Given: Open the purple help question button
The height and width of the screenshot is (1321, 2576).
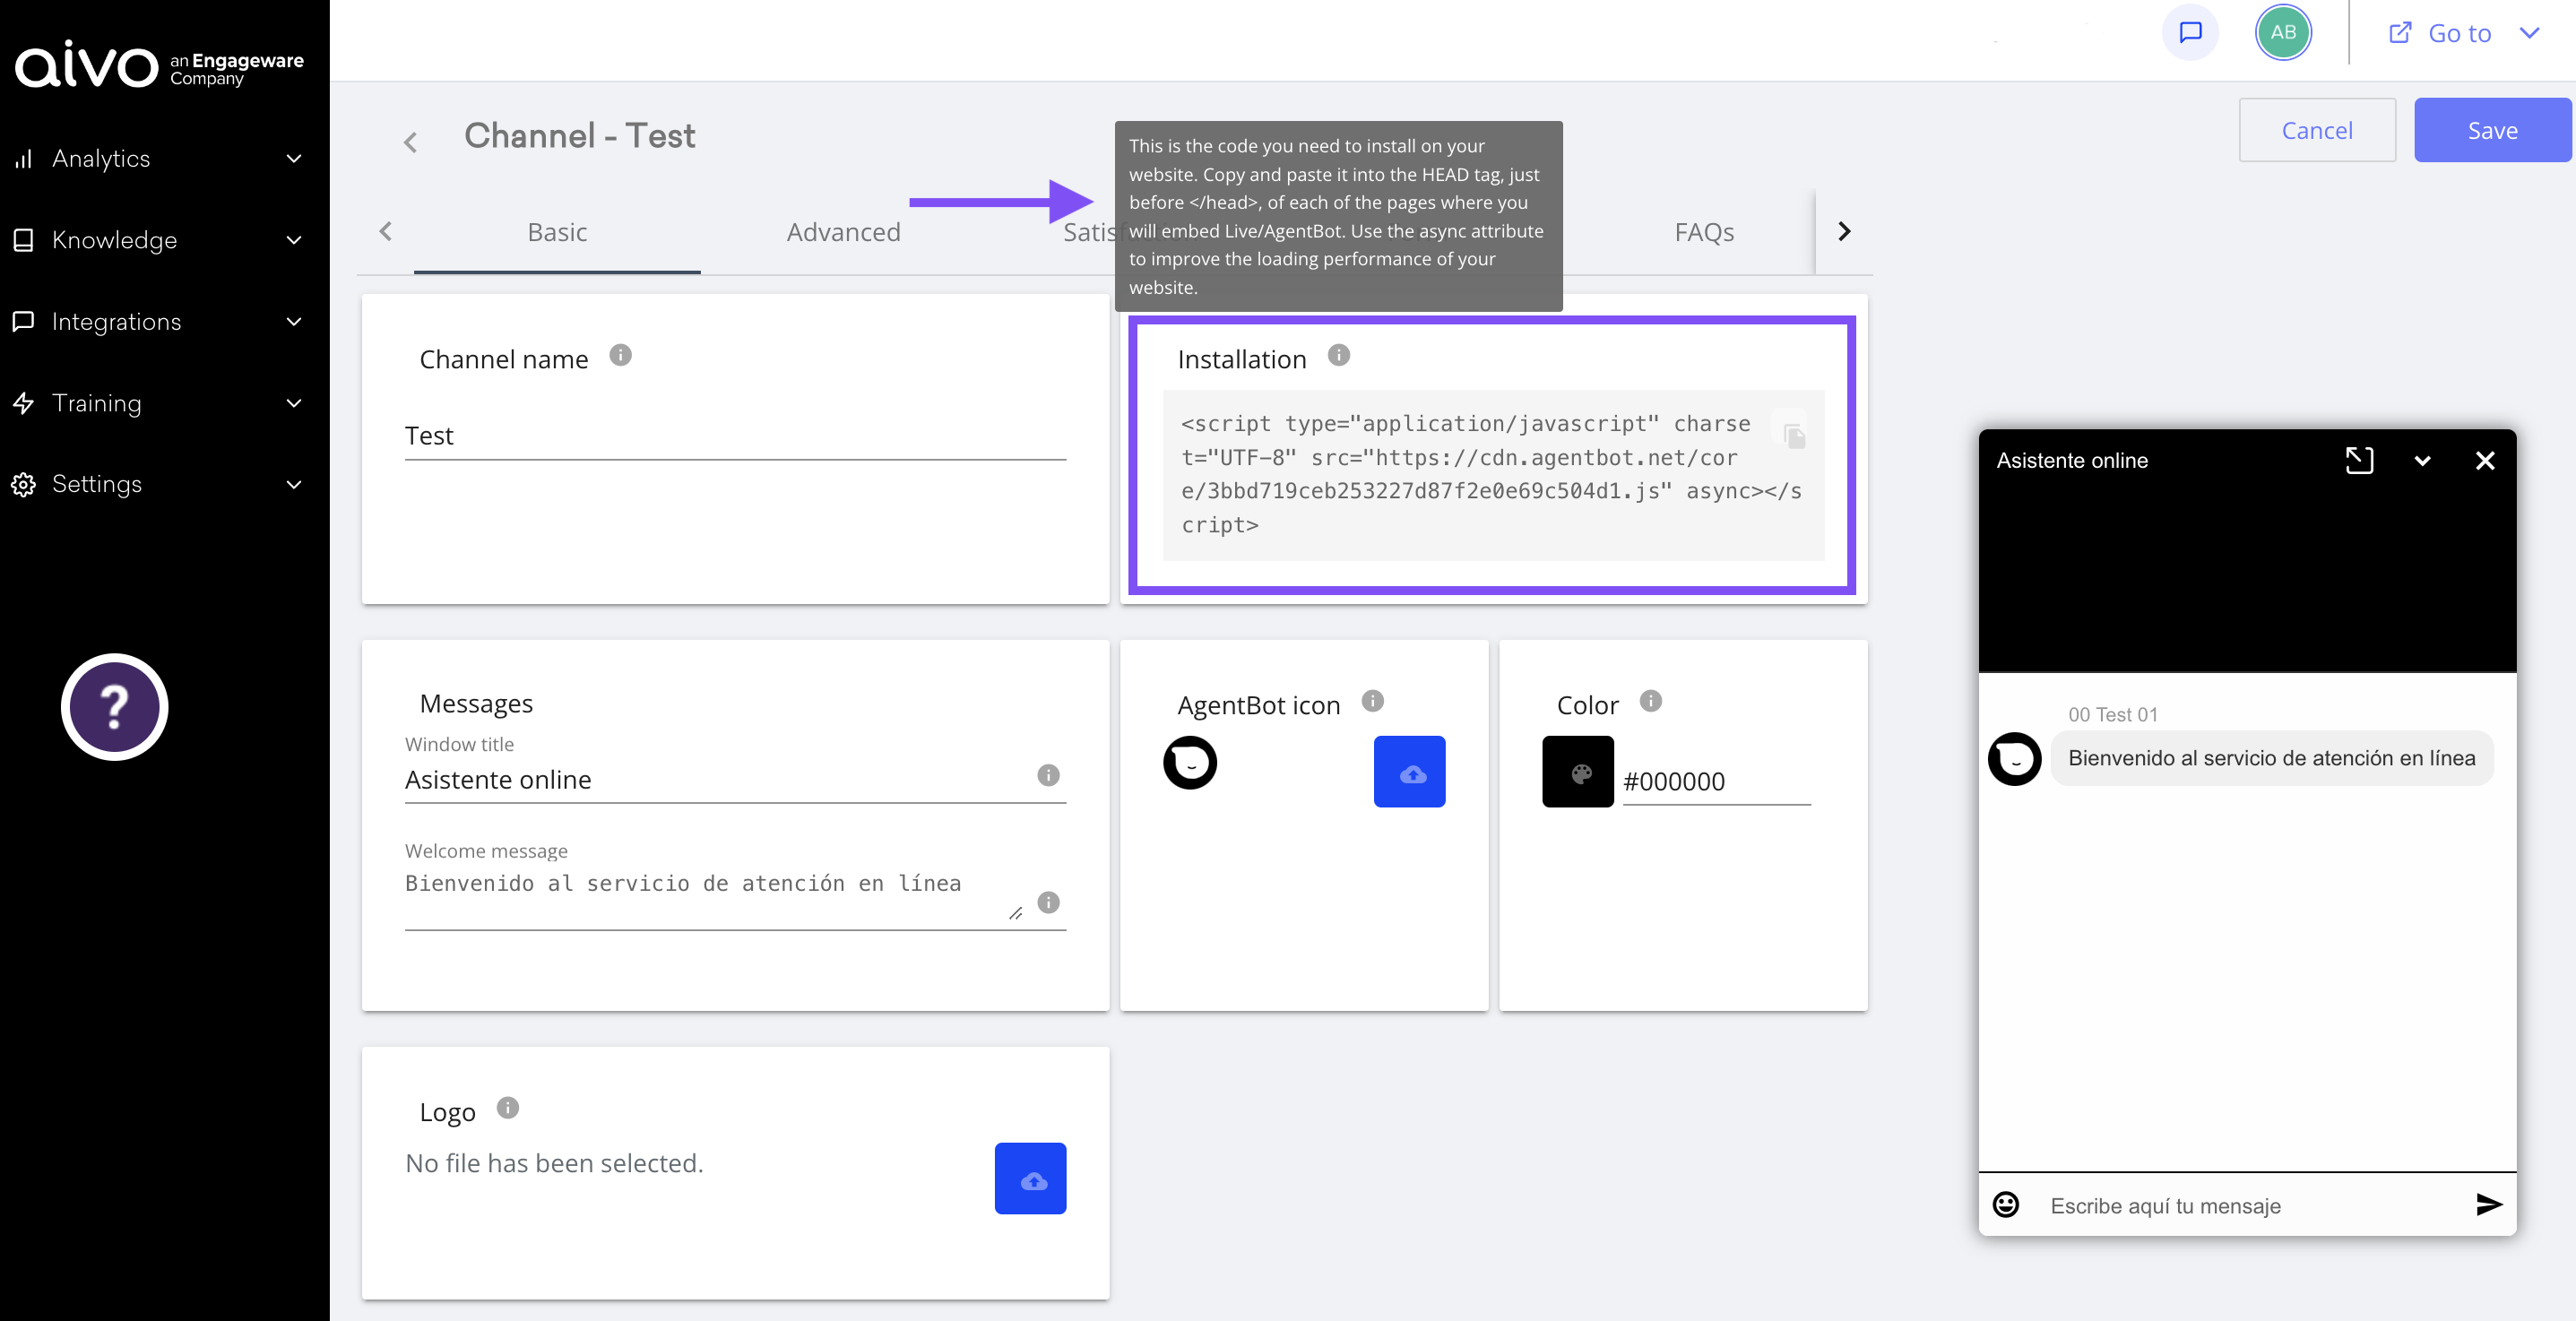Looking at the screenshot, I should click(x=114, y=707).
